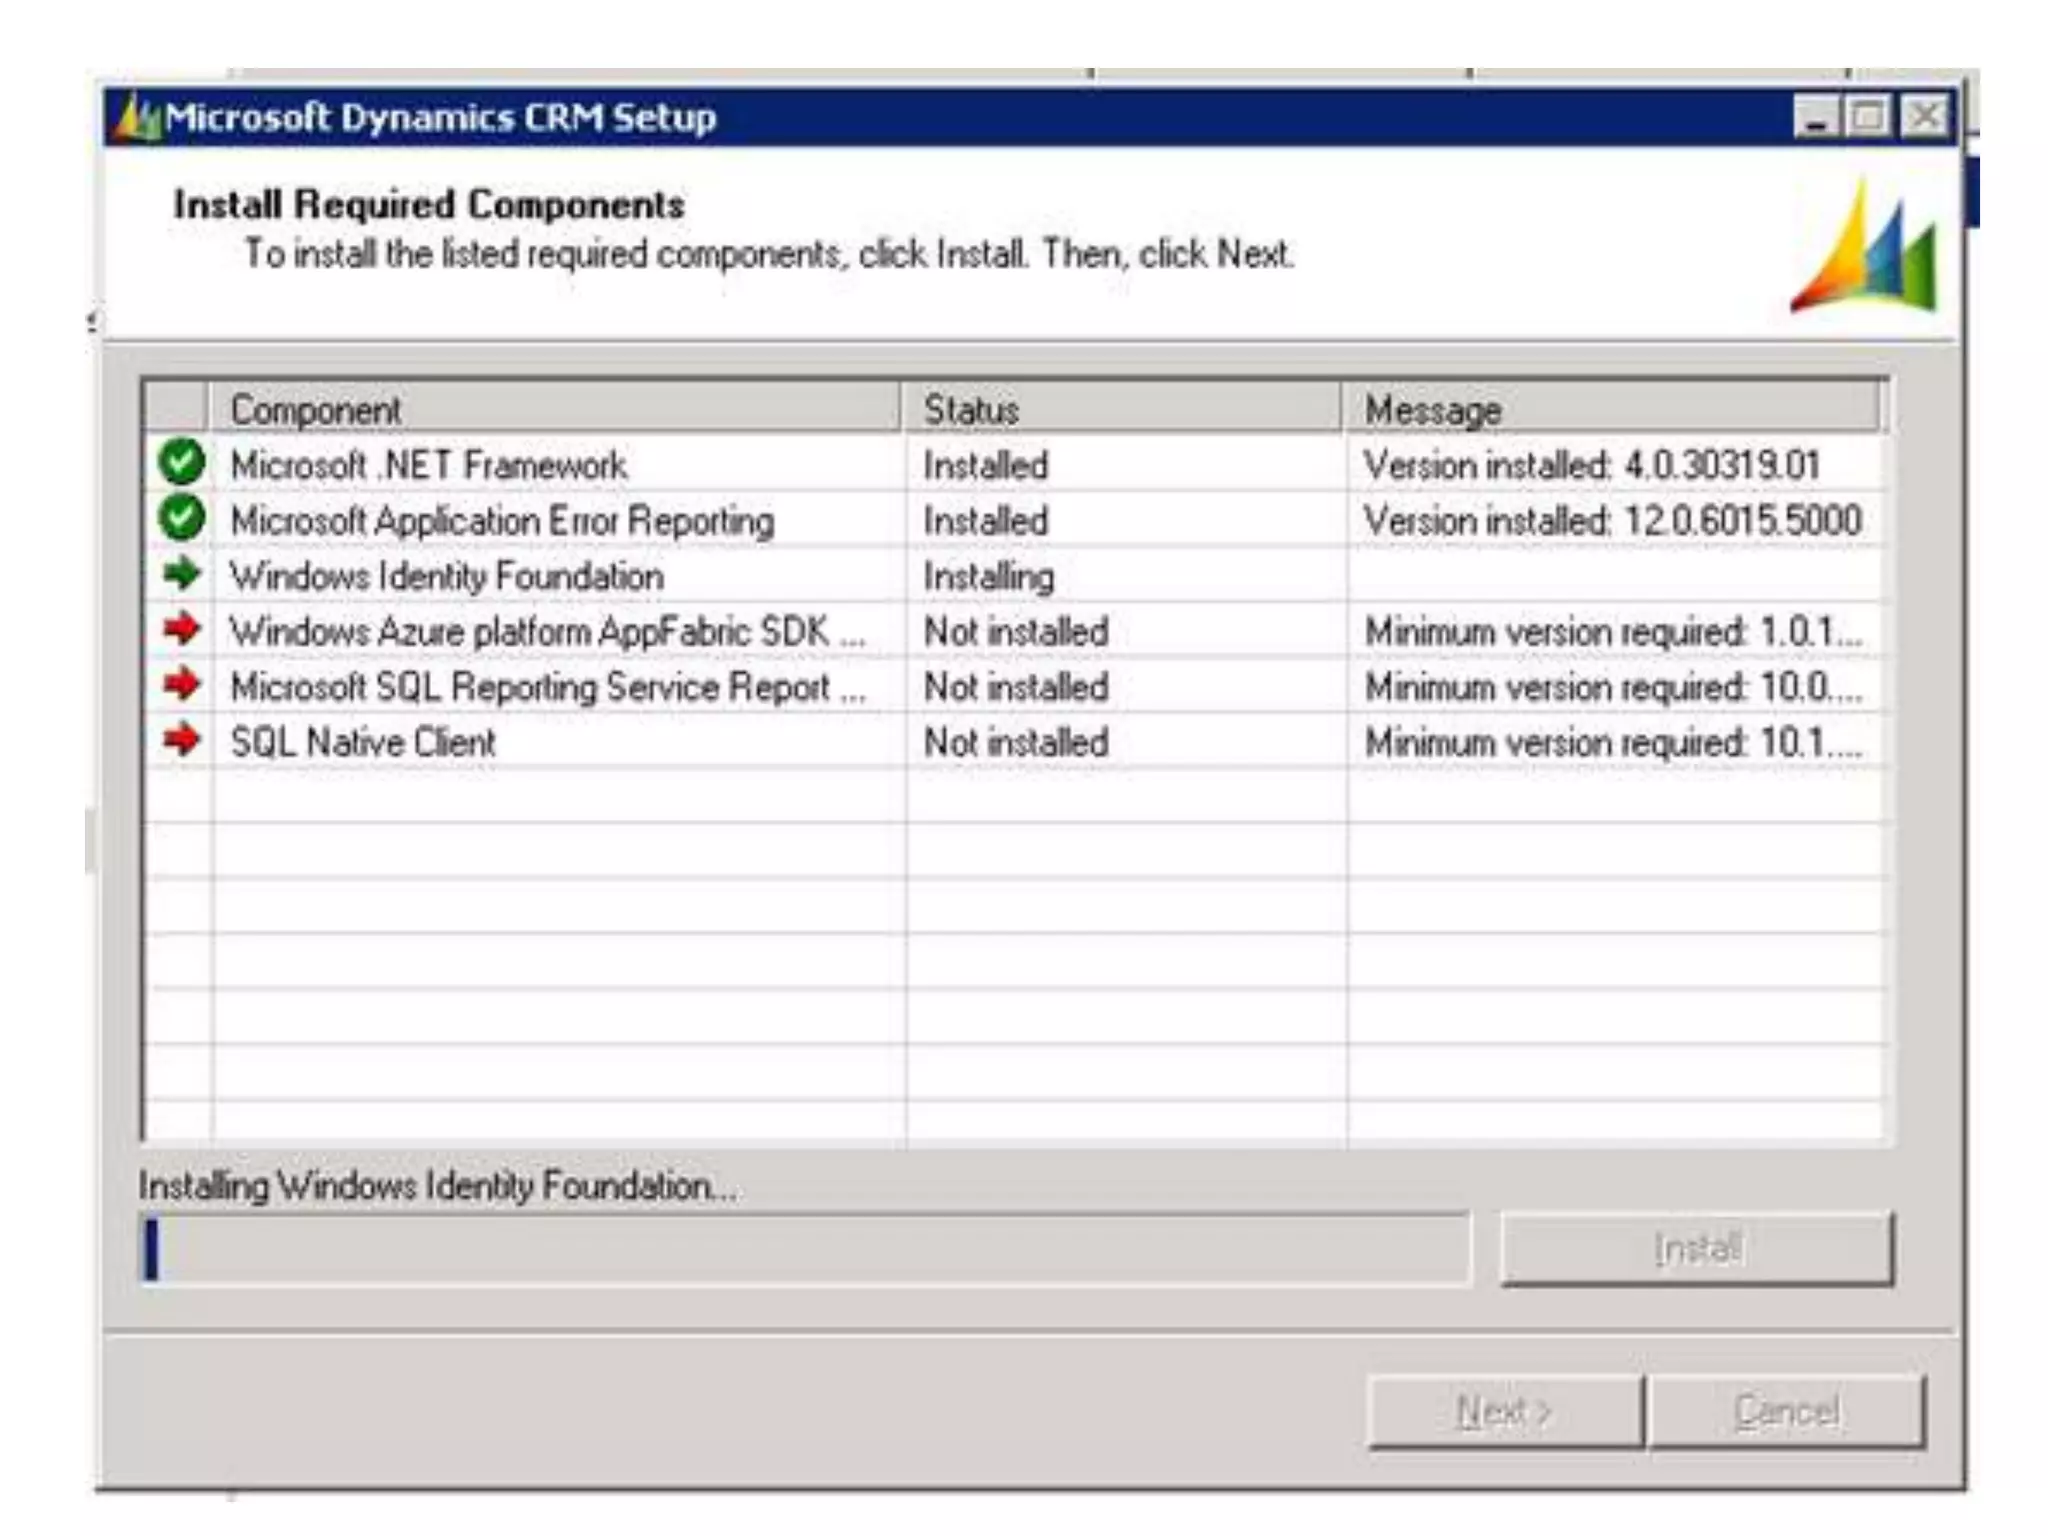
Task: Sort list by Message column header
Action: [x=1610, y=409]
